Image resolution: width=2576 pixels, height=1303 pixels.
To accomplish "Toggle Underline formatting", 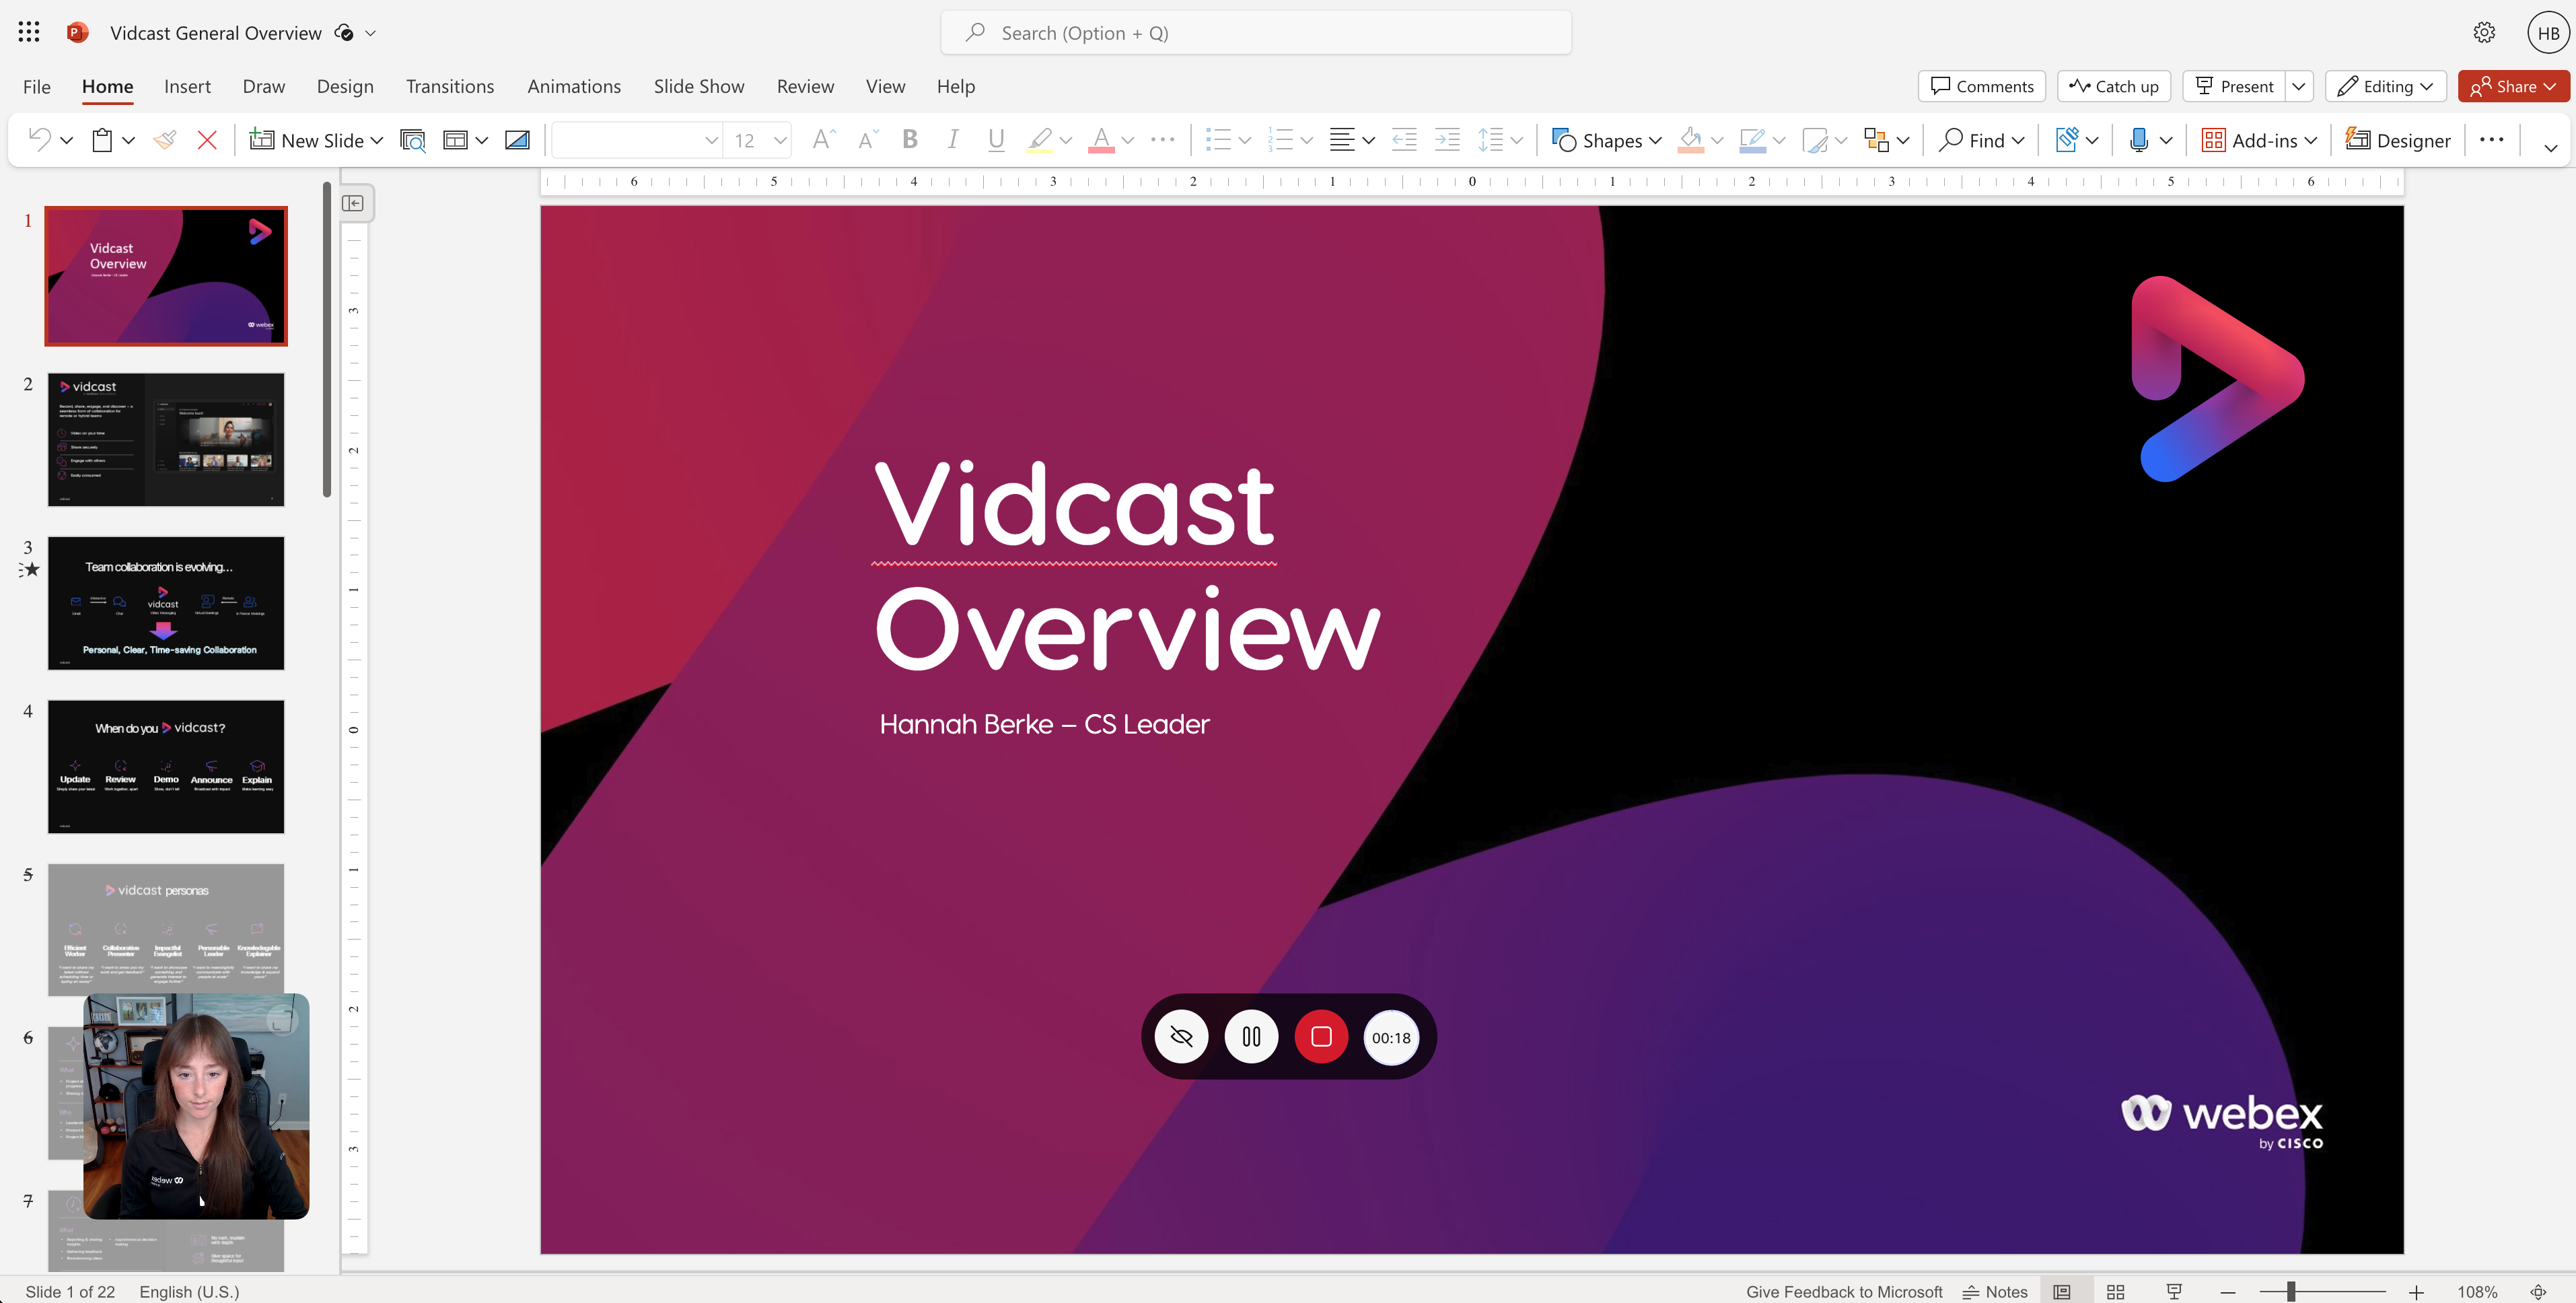I will tap(996, 140).
